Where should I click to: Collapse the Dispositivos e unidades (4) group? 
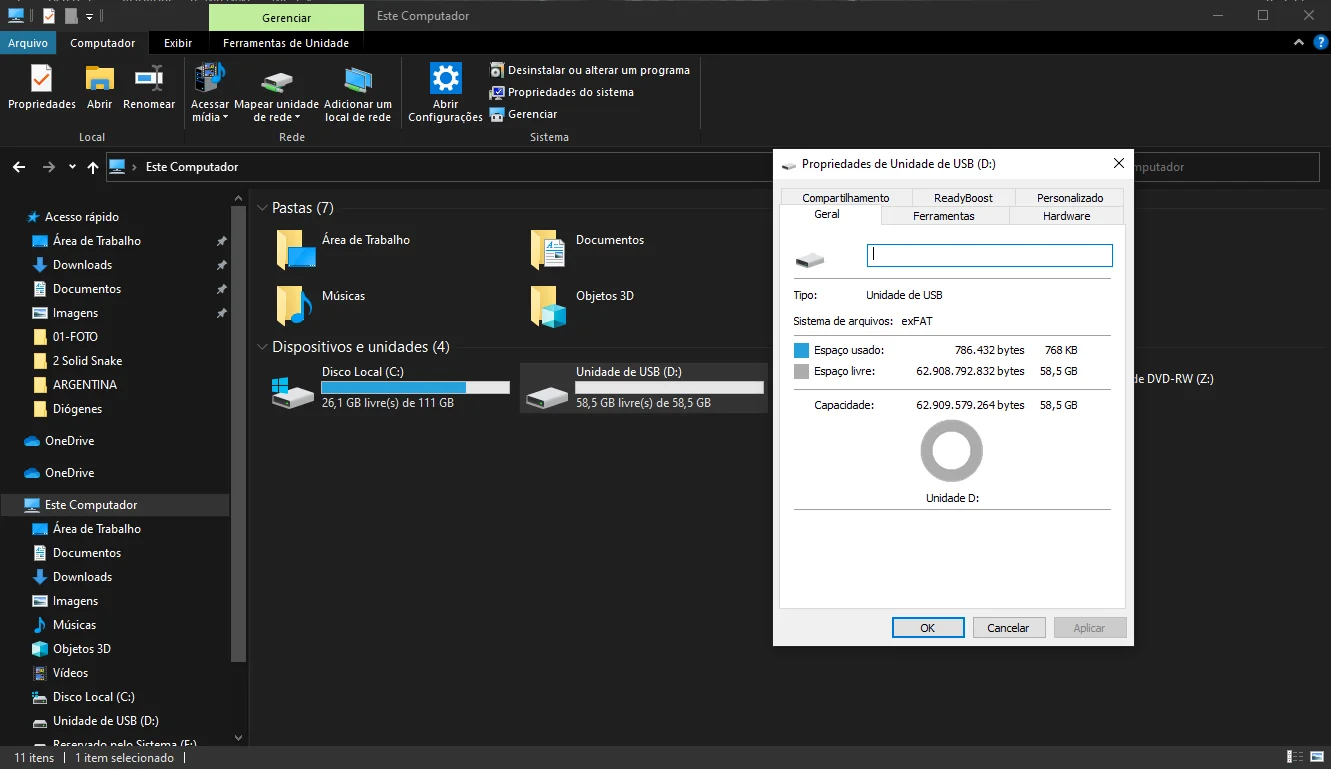tap(262, 347)
